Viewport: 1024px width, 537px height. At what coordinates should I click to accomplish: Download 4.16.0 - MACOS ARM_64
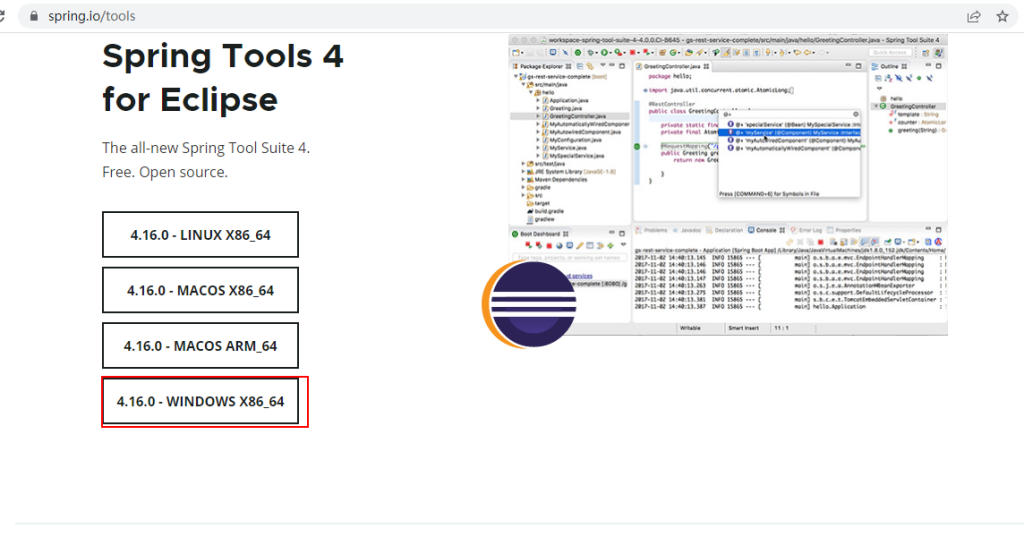200,346
